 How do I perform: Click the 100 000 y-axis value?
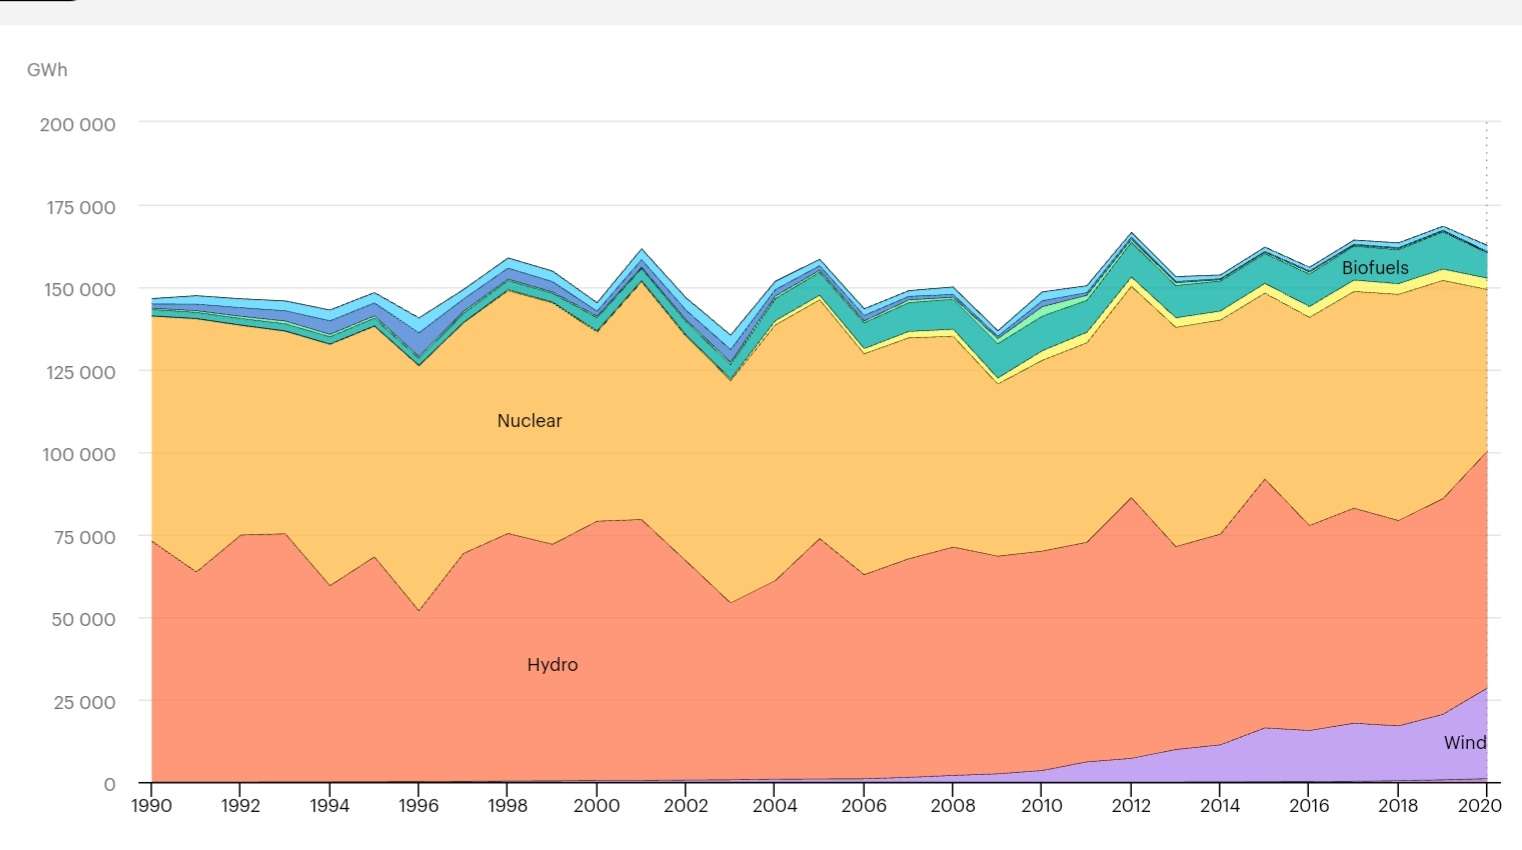pos(77,455)
